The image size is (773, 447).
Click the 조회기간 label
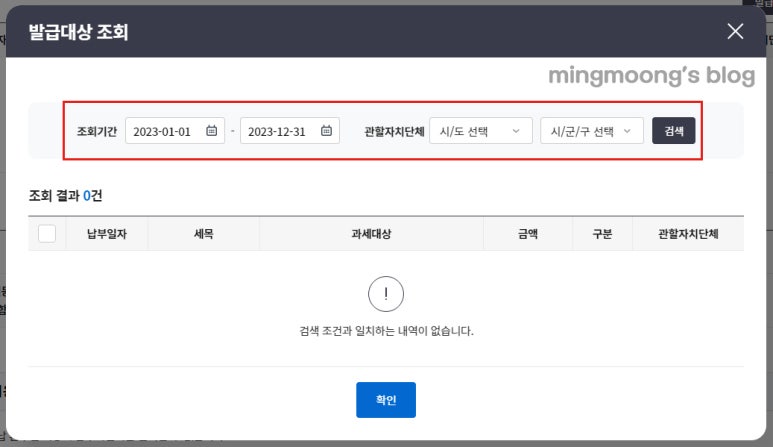(97, 131)
